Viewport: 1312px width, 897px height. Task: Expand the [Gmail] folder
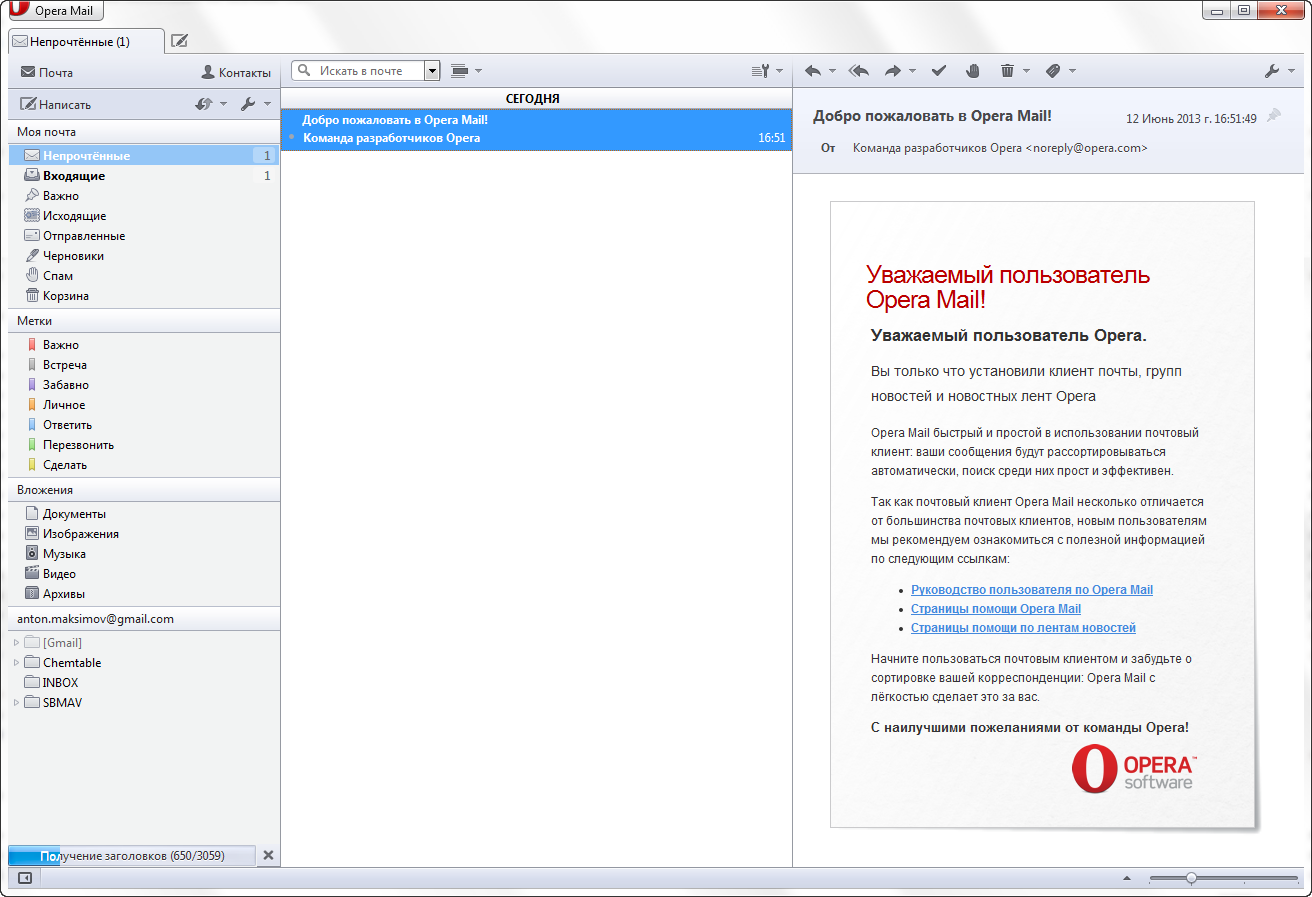[x=16, y=642]
